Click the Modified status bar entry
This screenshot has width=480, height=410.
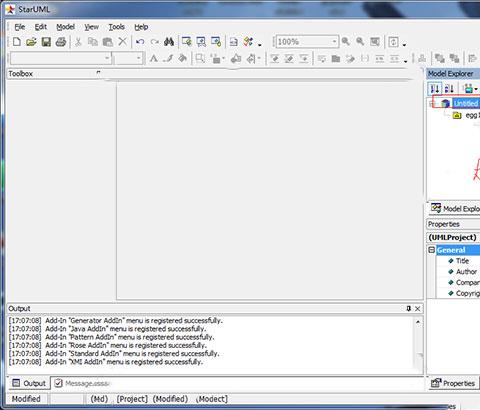coord(26,399)
